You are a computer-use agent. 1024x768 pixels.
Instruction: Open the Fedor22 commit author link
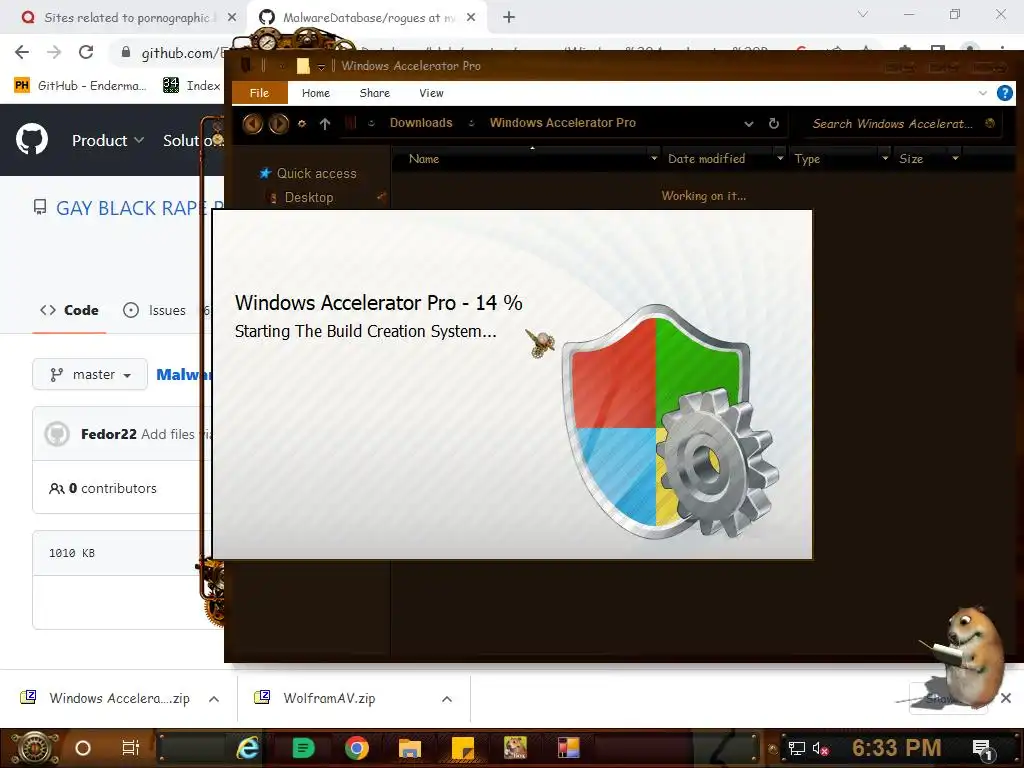click(x=108, y=434)
